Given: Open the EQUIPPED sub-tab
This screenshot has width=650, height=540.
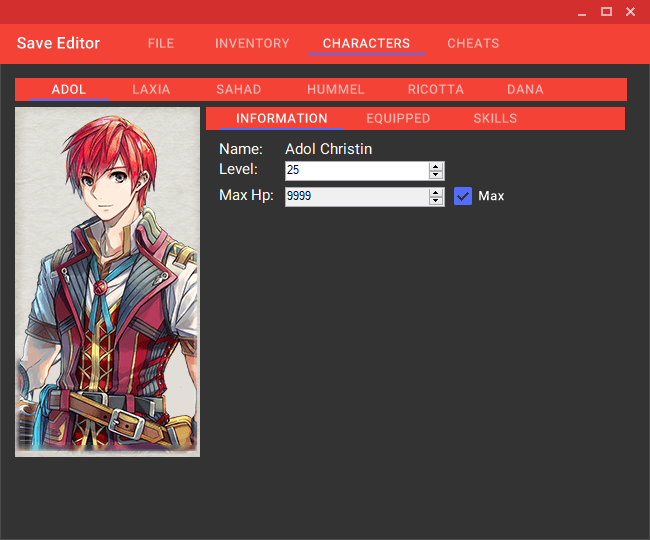Looking at the screenshot, I should (x=398, y=119).
